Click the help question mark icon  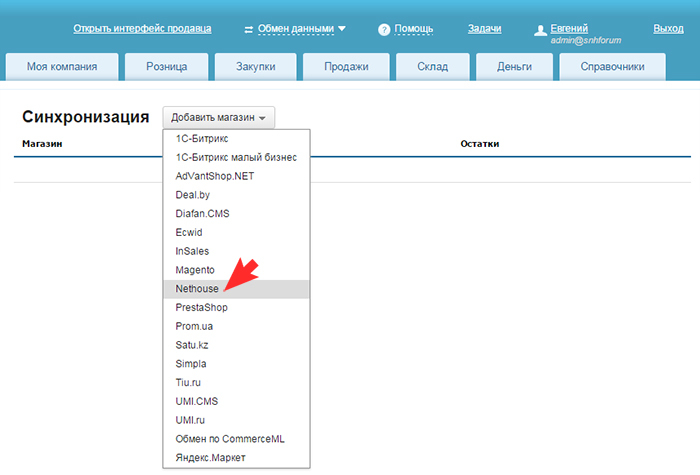point(384,29)
